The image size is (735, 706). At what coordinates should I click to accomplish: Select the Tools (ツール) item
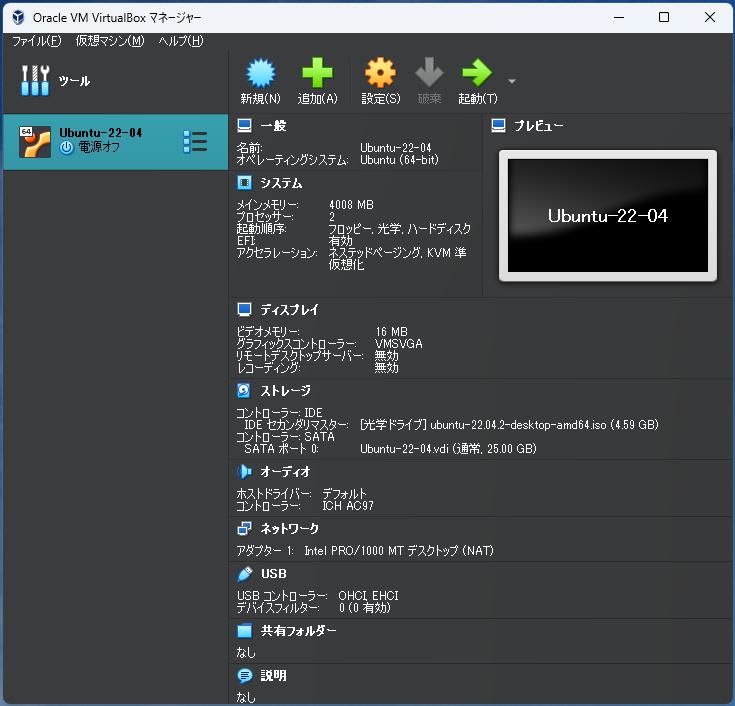tap(115, 81)
